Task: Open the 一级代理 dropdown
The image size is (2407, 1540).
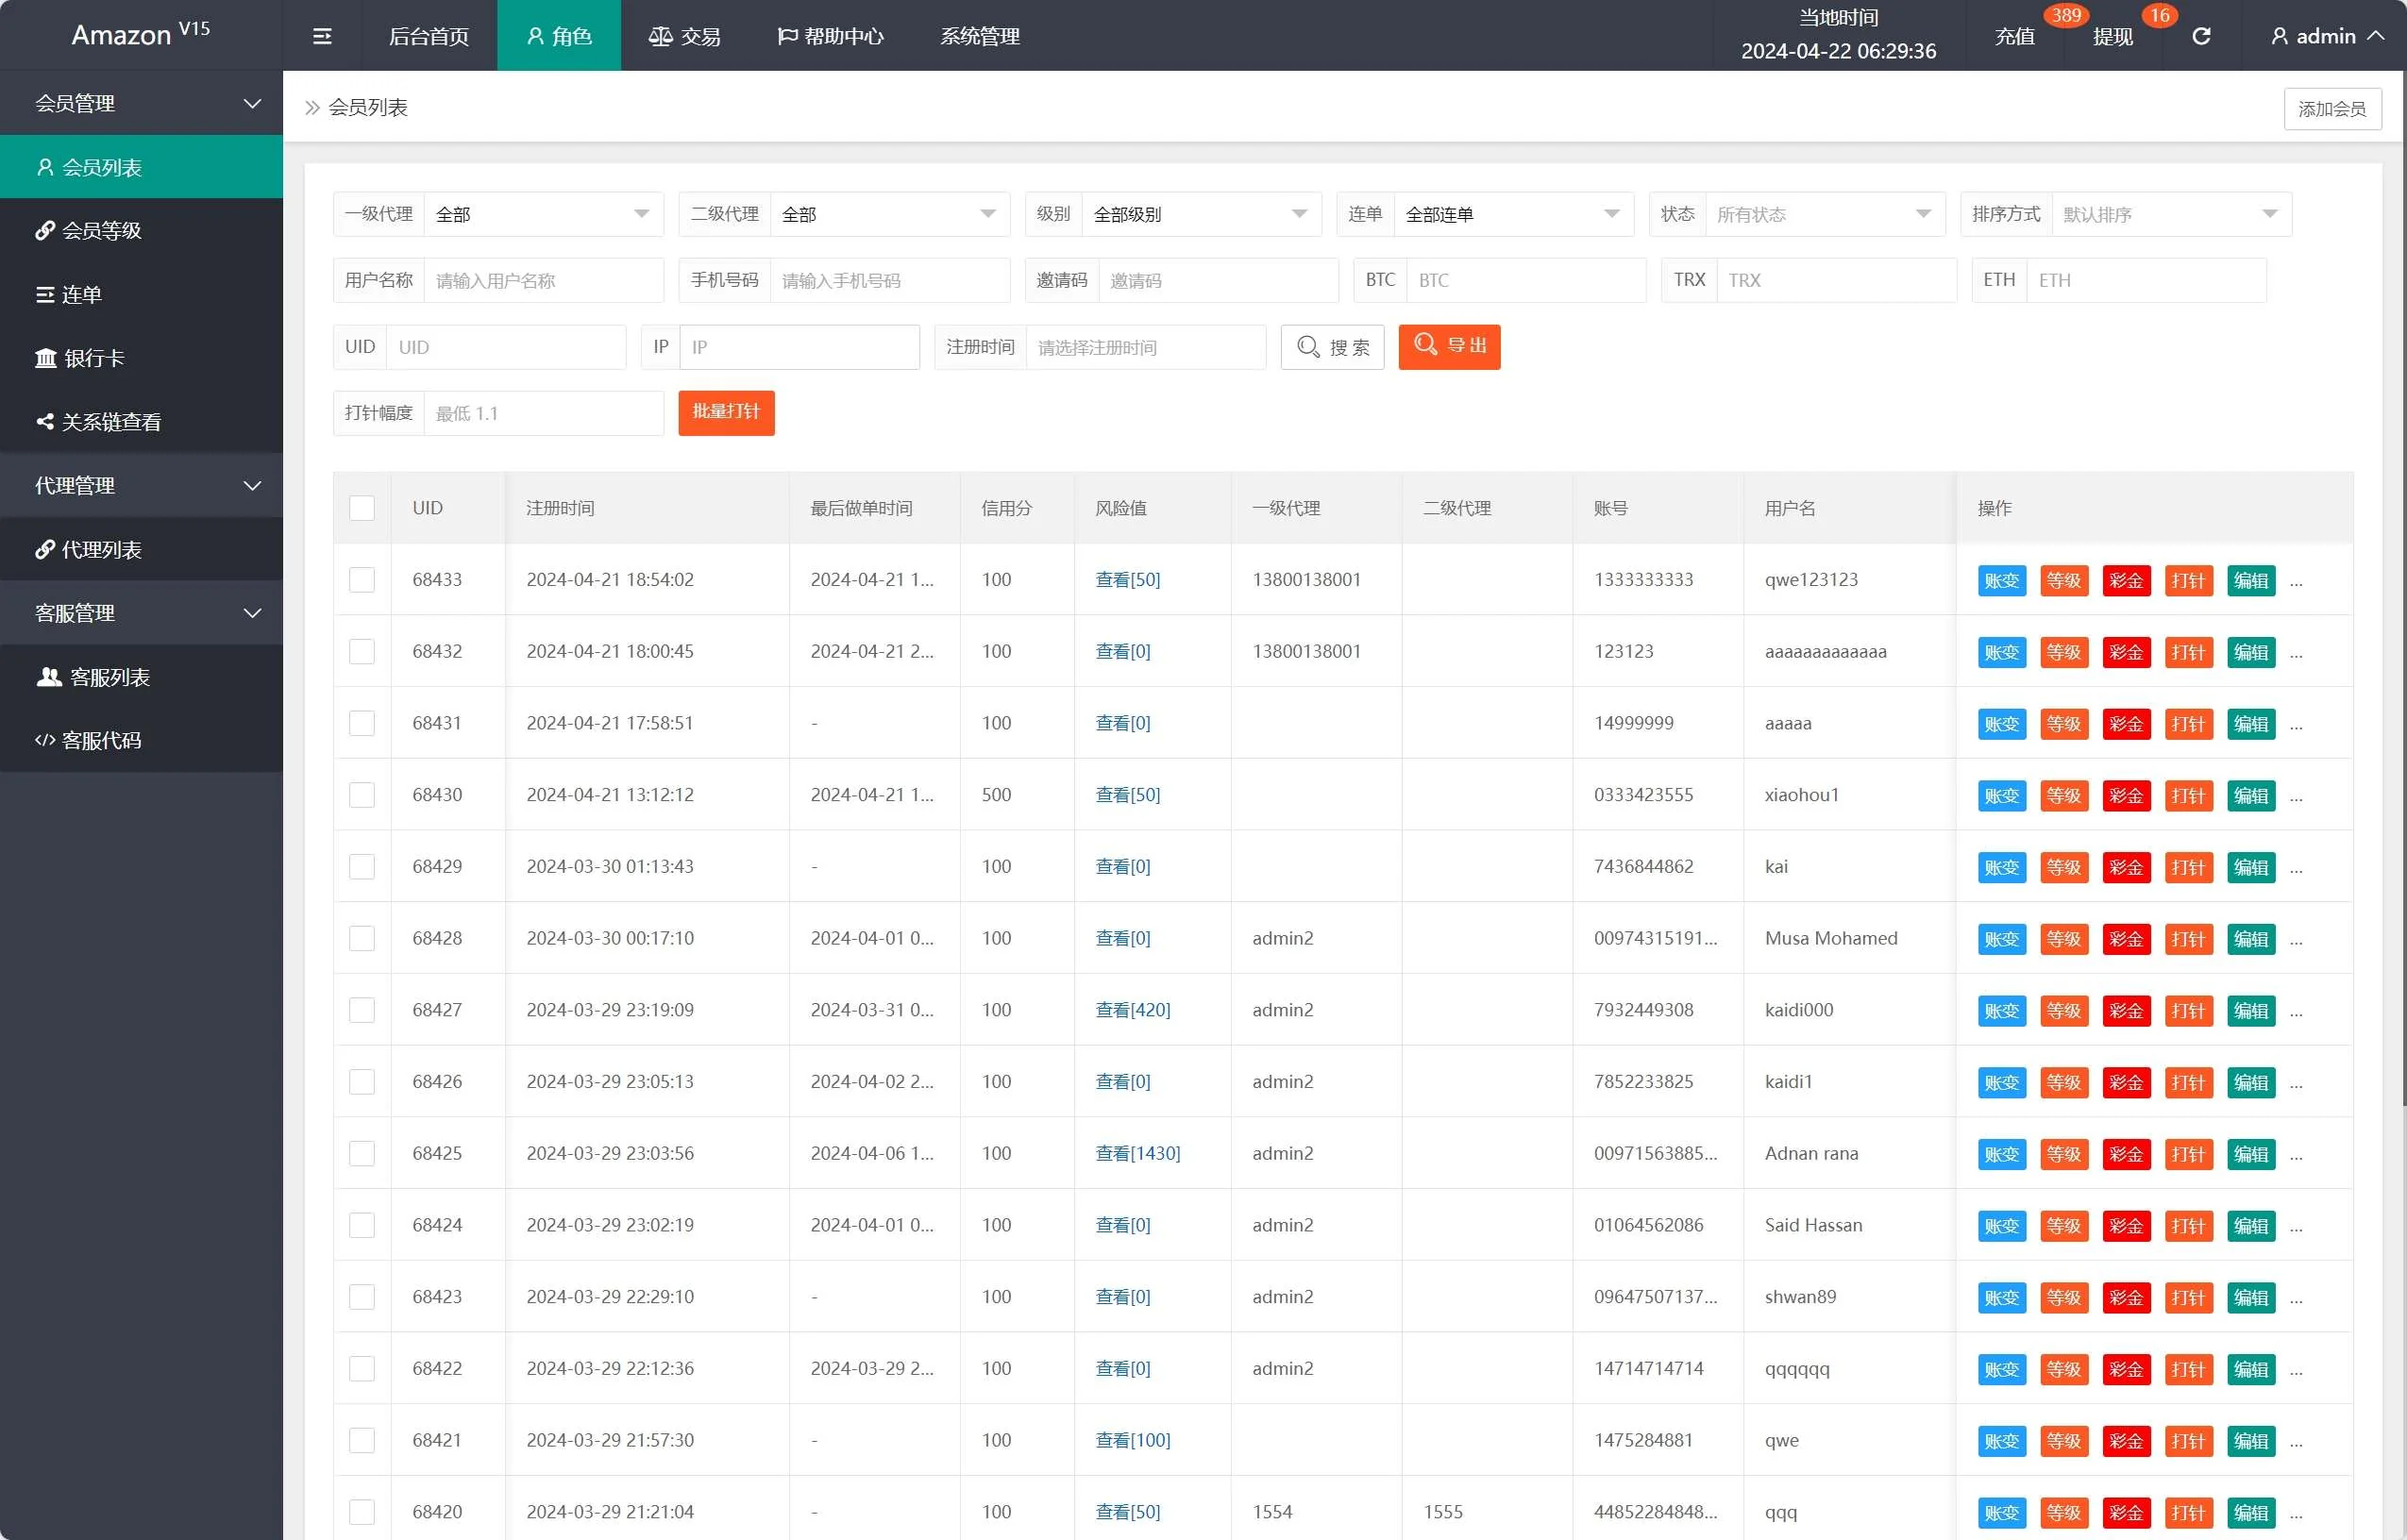Action: pos(543,214)
